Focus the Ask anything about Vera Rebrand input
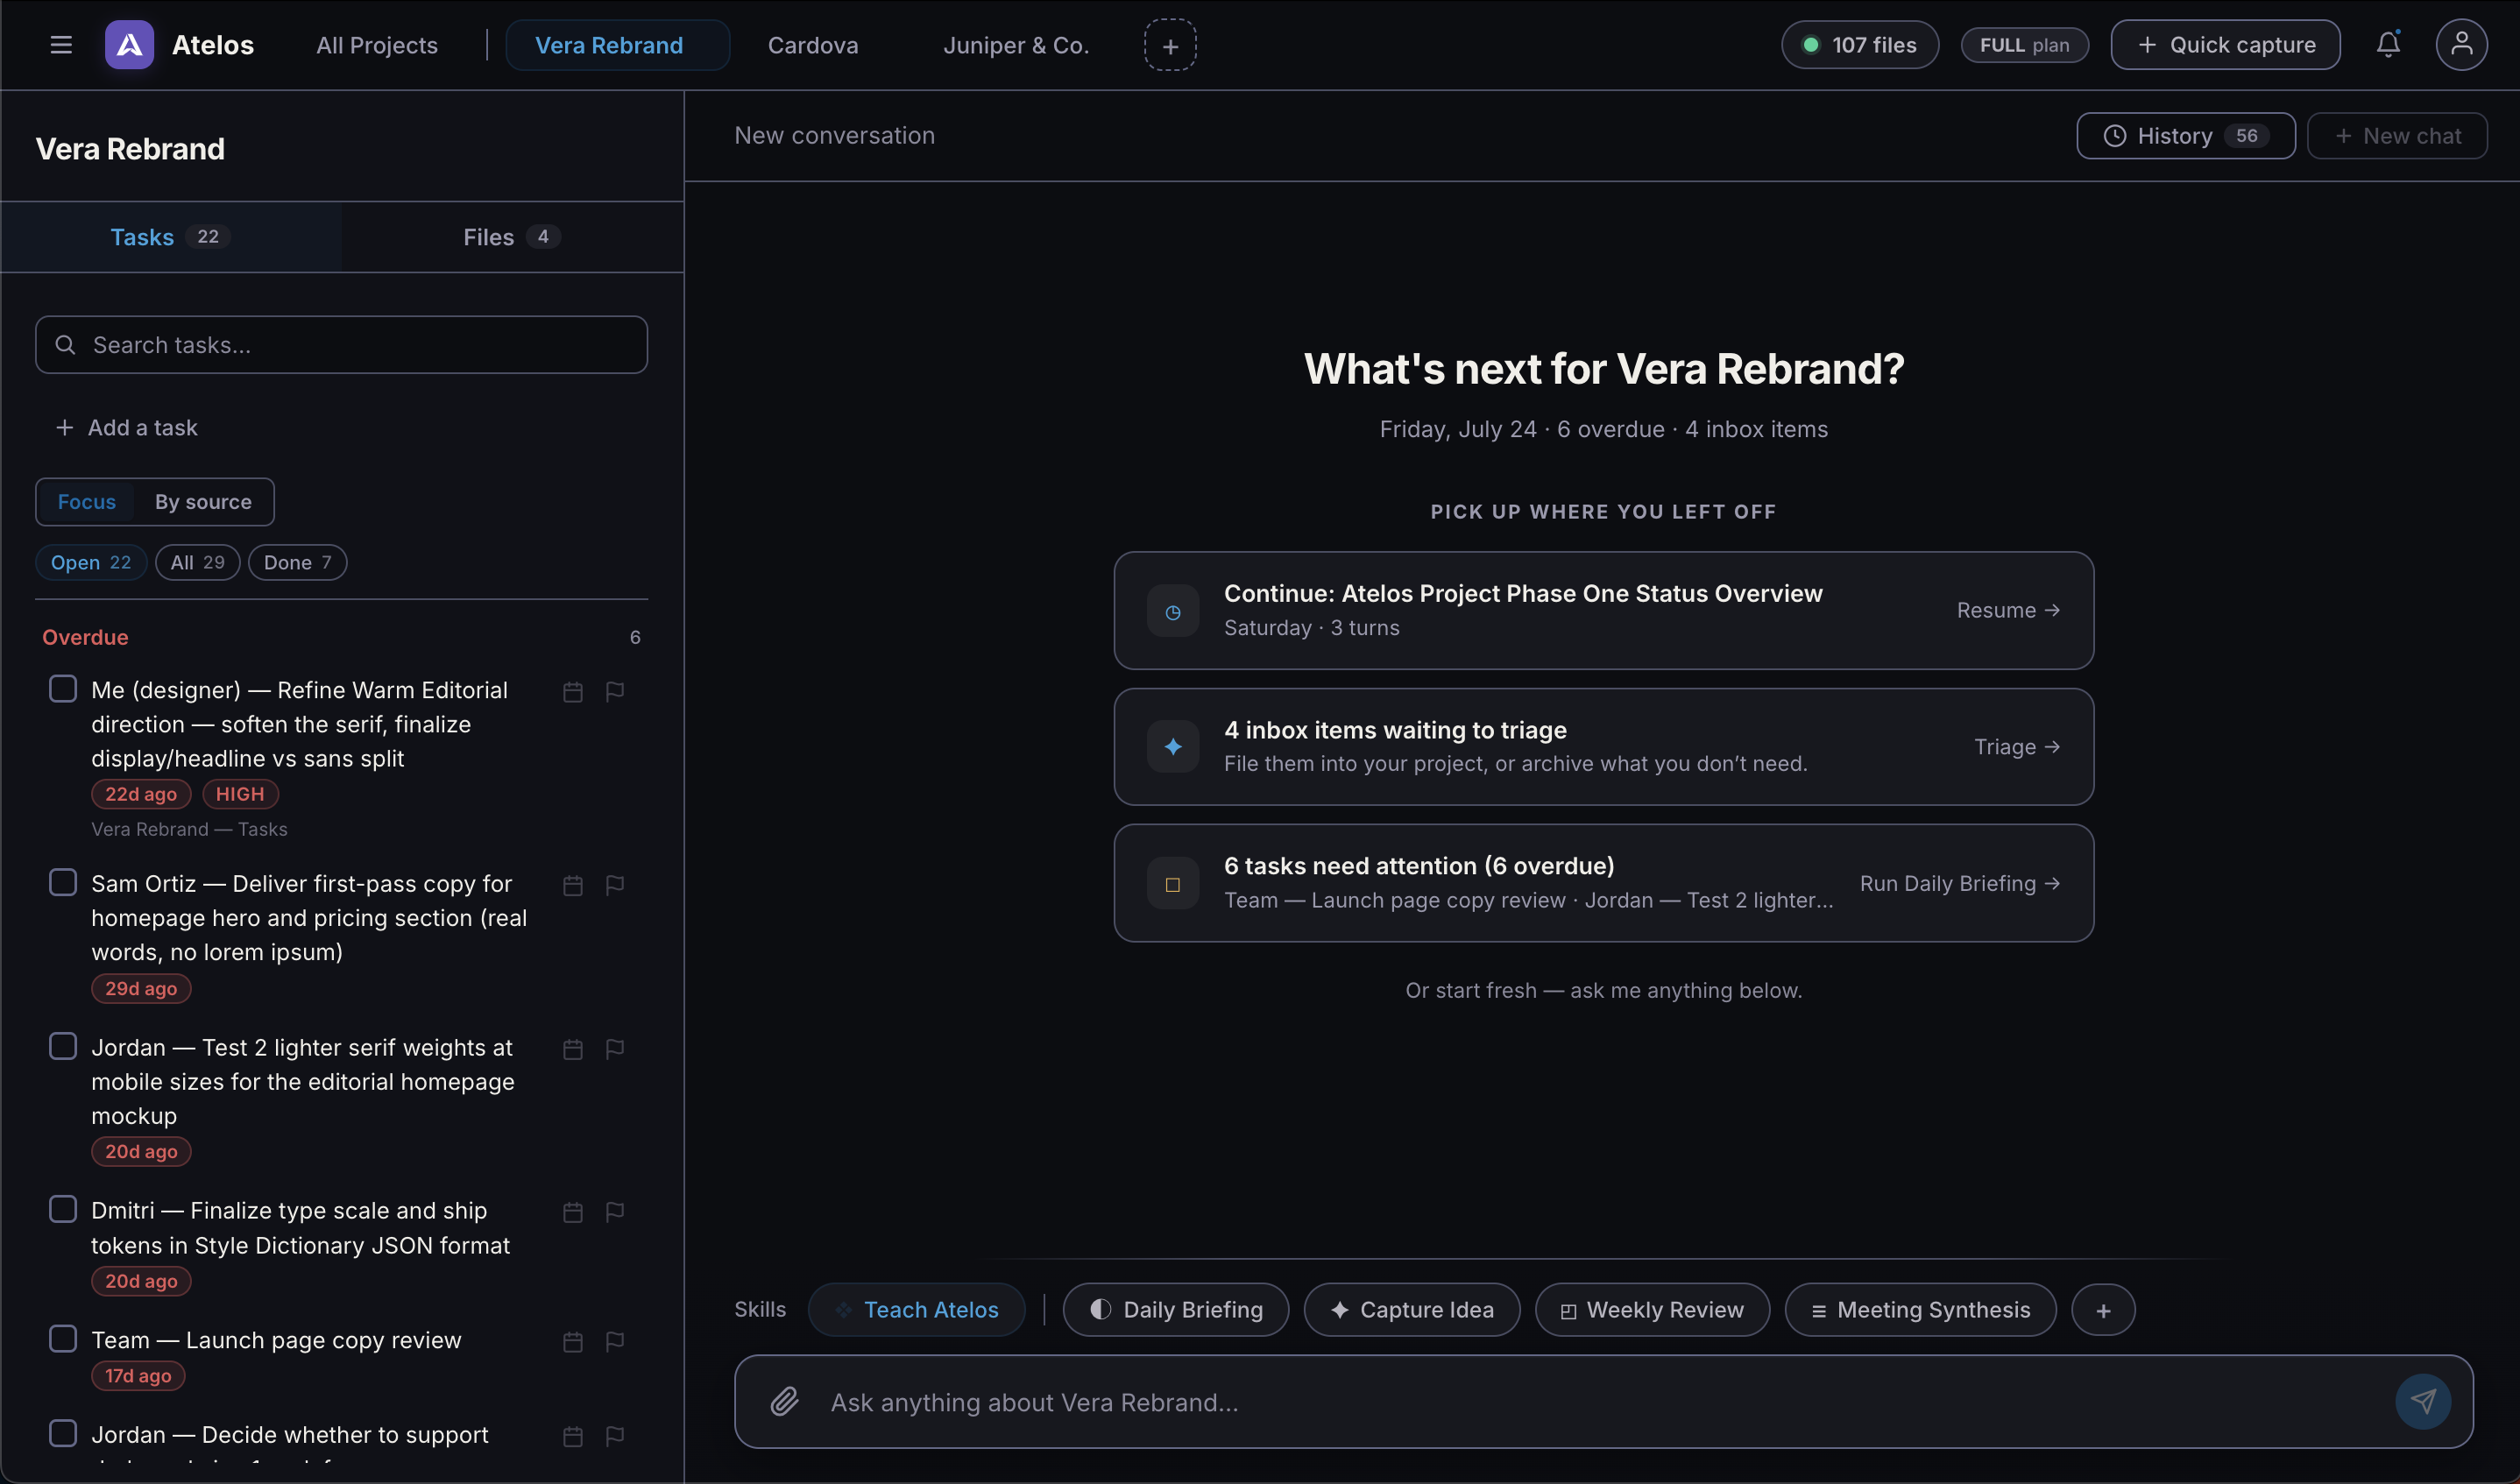Viewport: 2520px width, 1484px height. 1603,1402
